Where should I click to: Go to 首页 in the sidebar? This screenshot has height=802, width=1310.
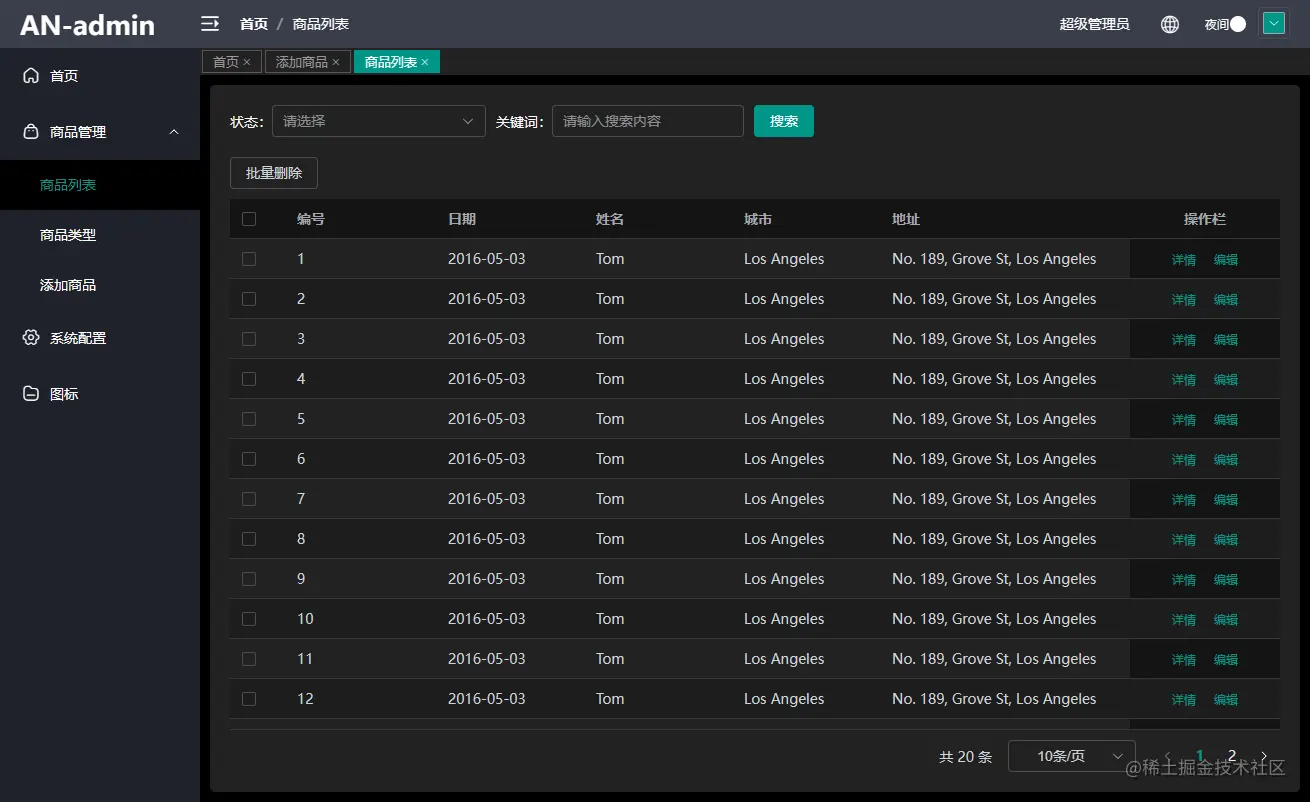pyautogui.click(x=100, y=76)
